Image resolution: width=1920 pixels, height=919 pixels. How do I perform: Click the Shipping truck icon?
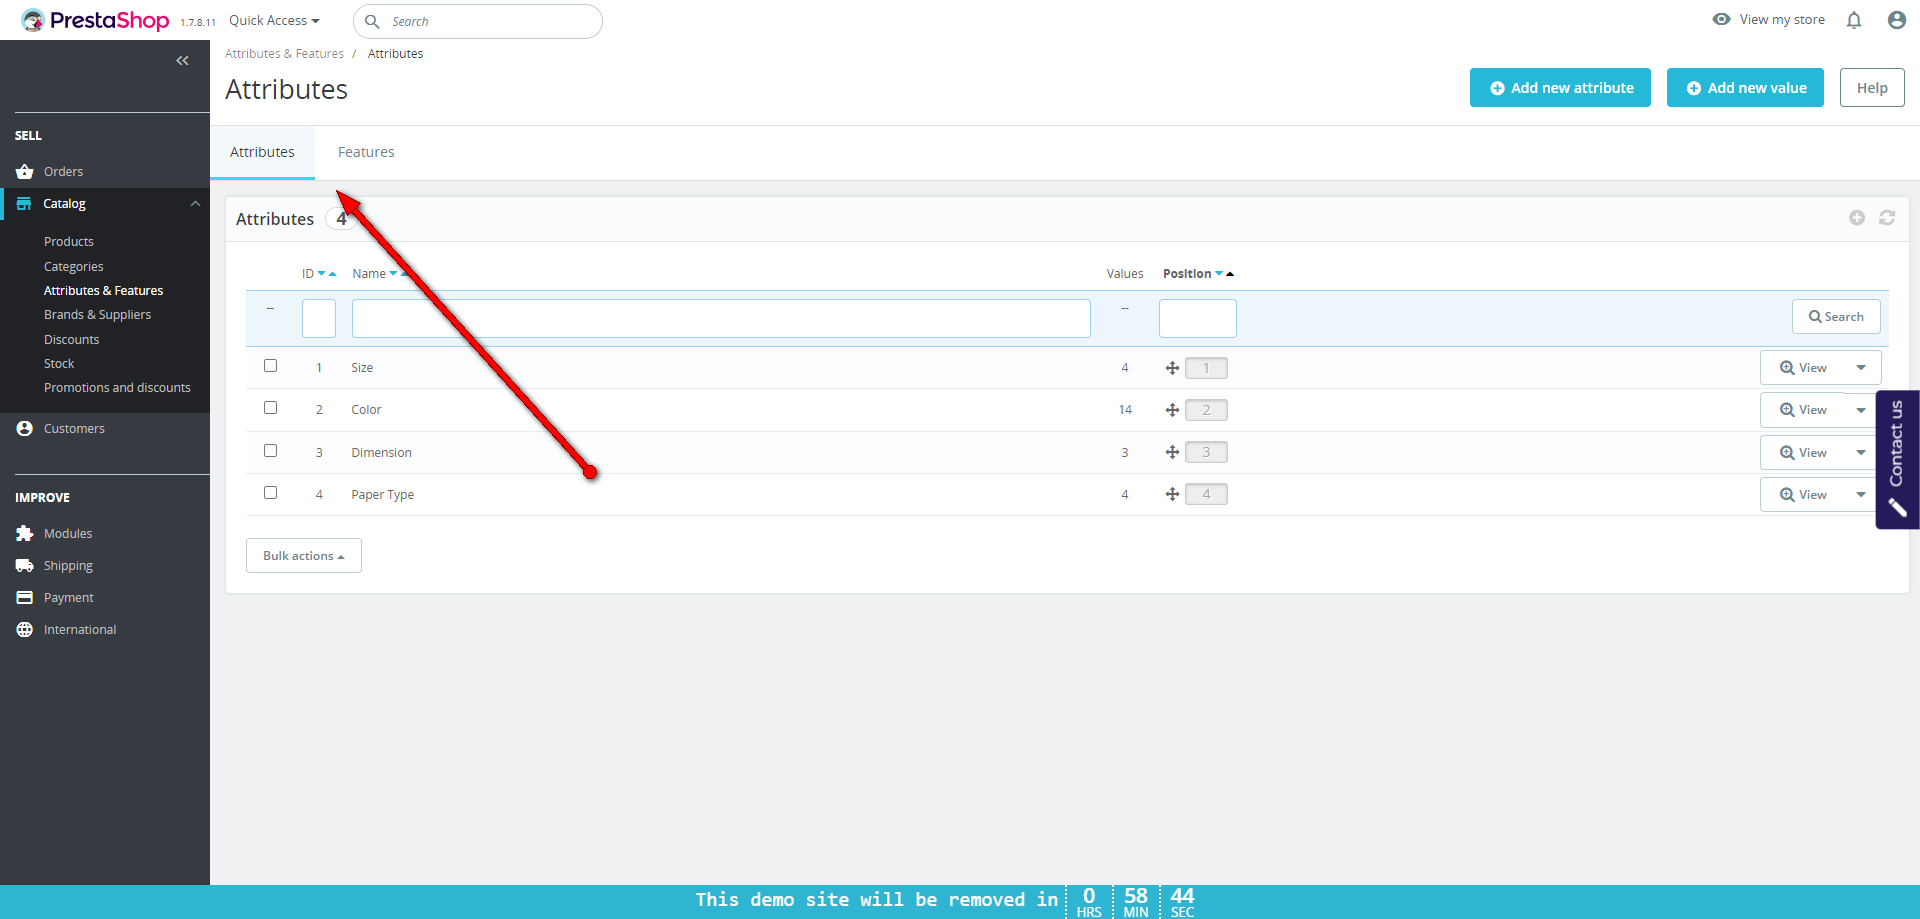[25, 566]
